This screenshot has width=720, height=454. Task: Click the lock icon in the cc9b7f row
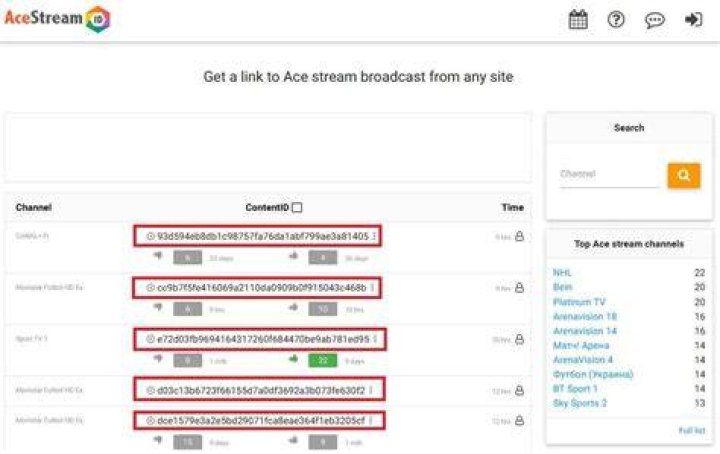point(519,288)
